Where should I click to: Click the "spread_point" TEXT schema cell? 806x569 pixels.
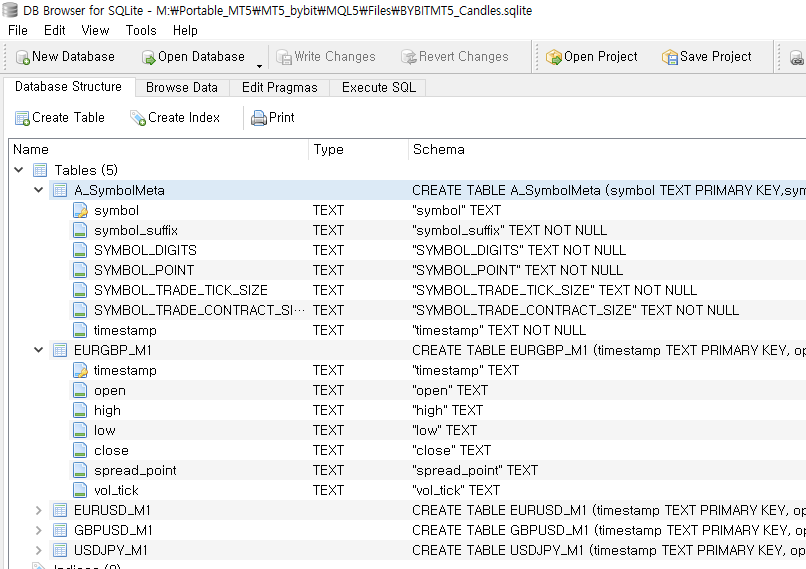pos(475,470)
